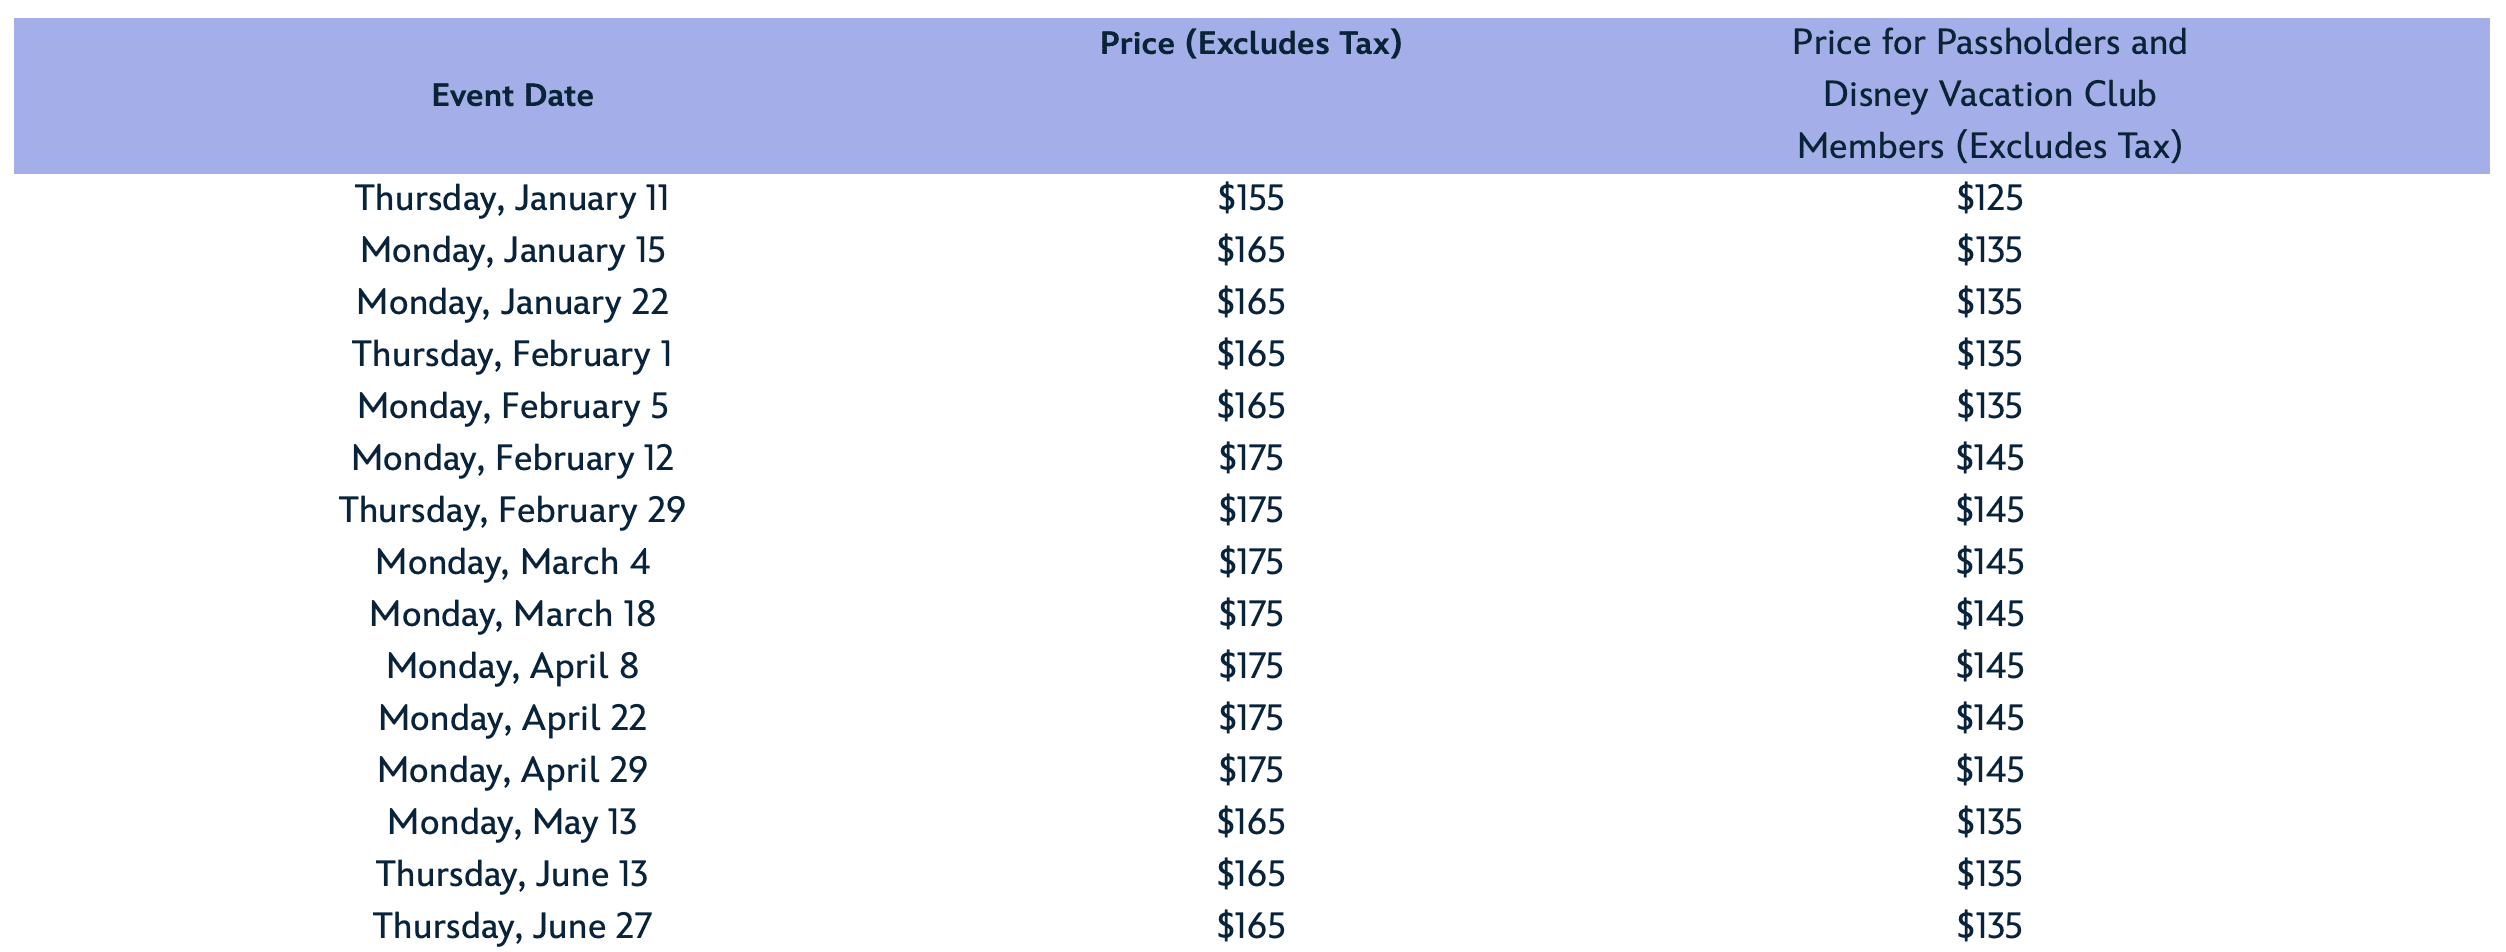Select the Monday, January 15 date cell

point(512,250)
